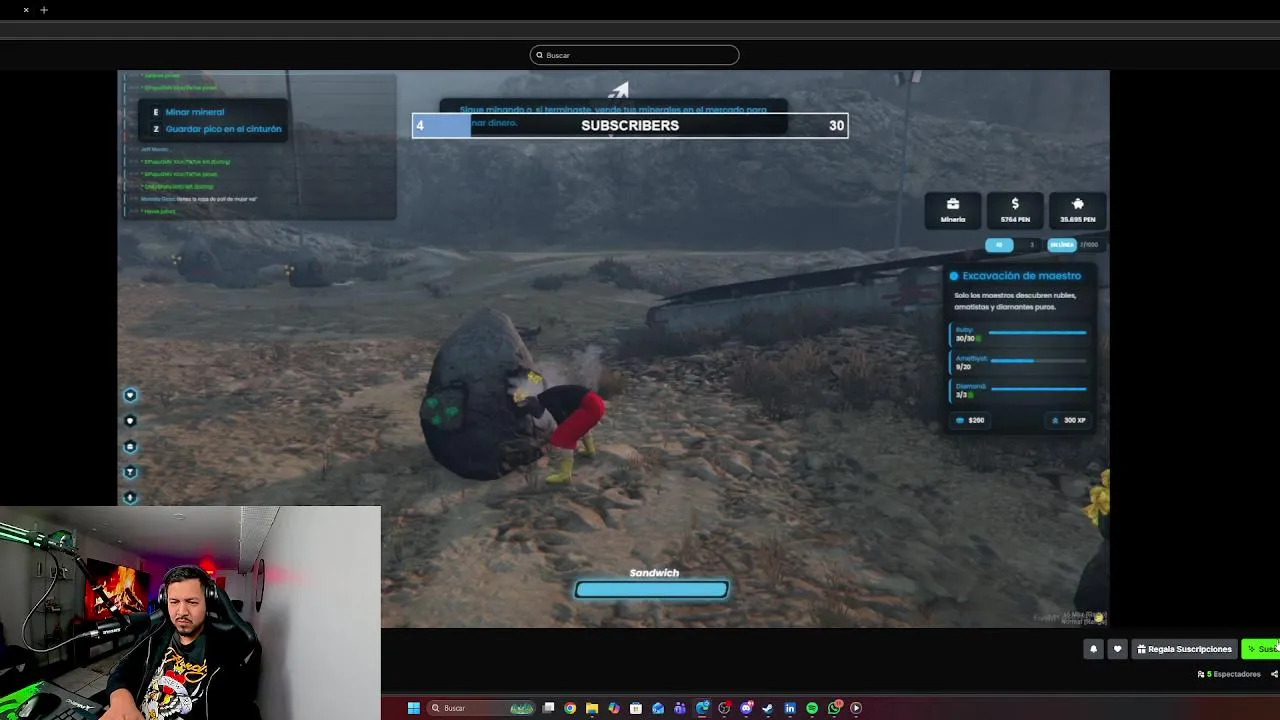Open a new browser tab with plus icon
1280x720 pixels.
tap(44, 10)
